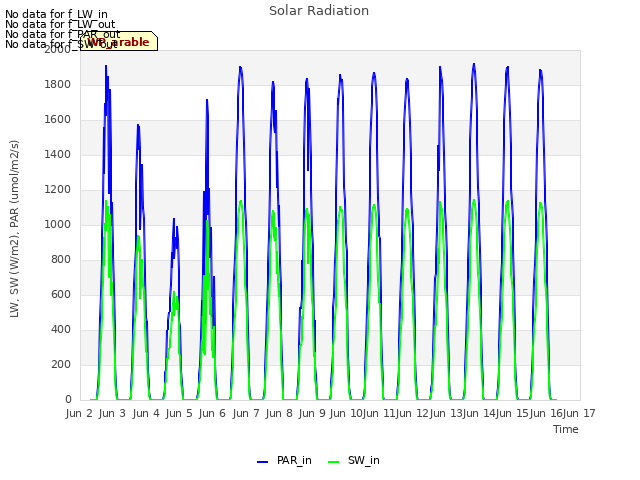Click the Jun 15 x-axis tick label
640x480 pixels.
tap(512, 413)
